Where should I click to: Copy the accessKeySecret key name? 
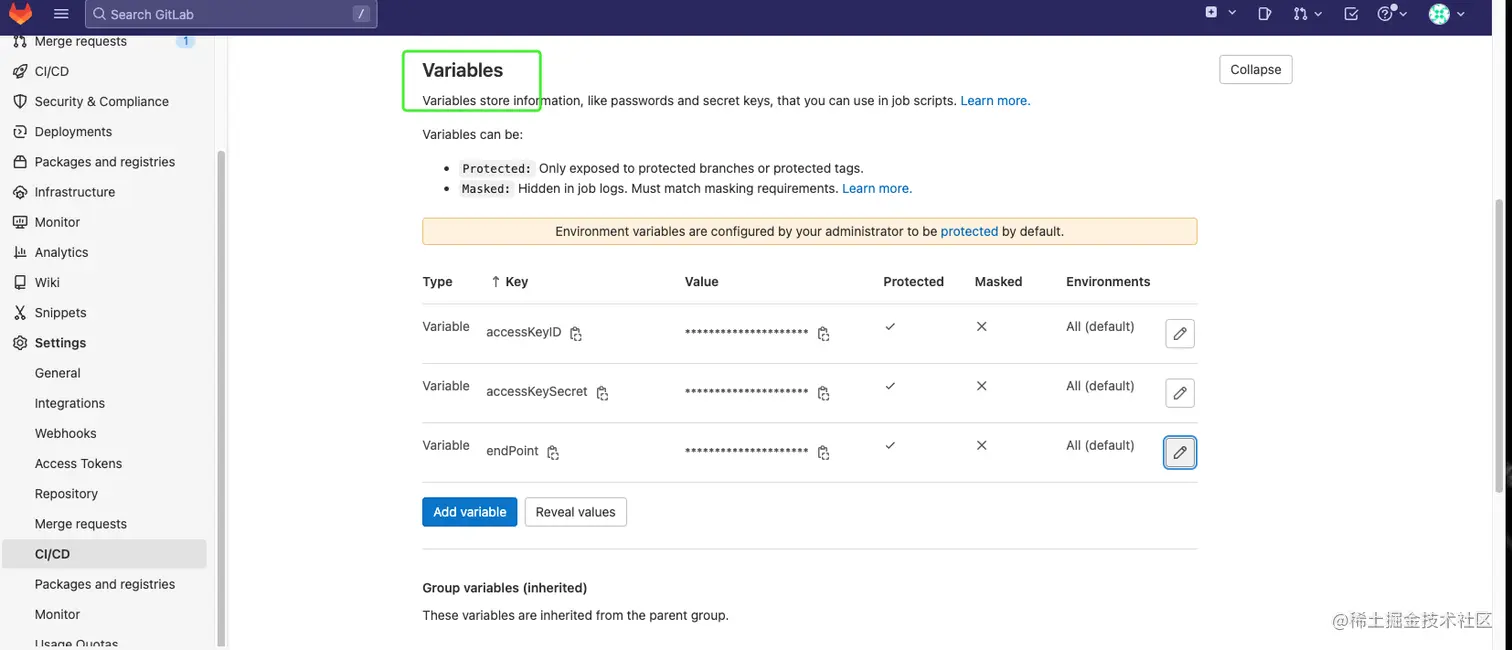click(x=602, y=394)
